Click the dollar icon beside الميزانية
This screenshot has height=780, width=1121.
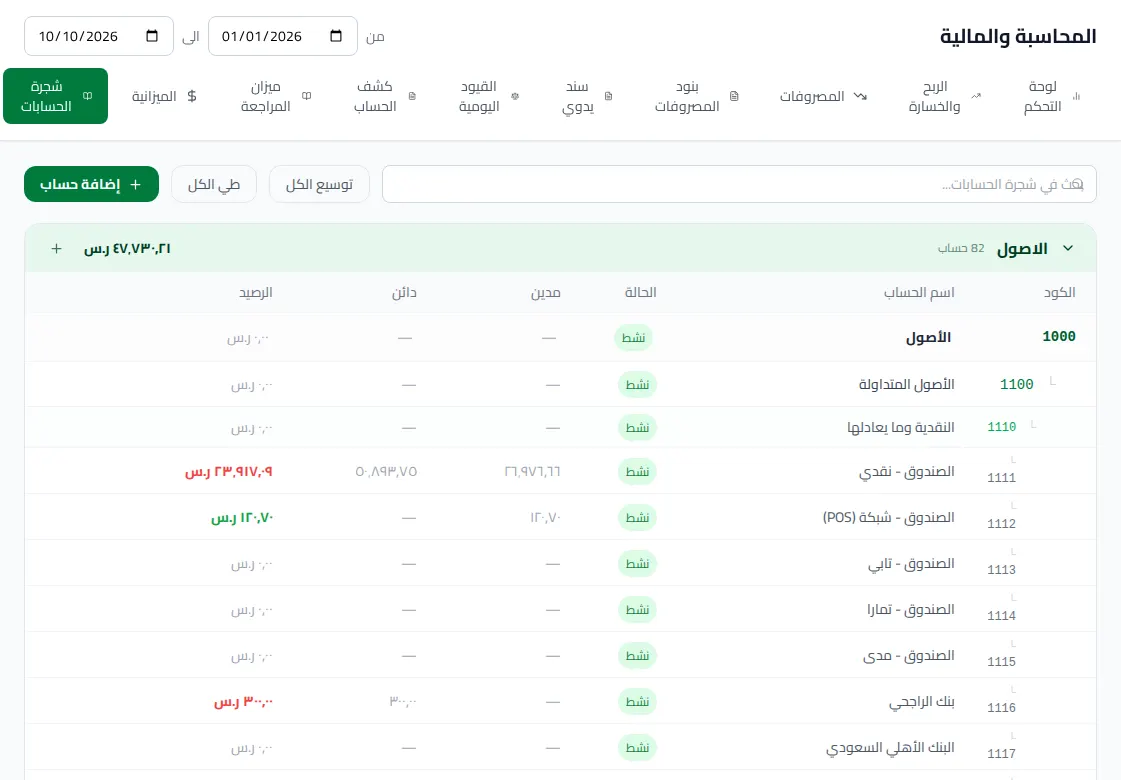192,96
